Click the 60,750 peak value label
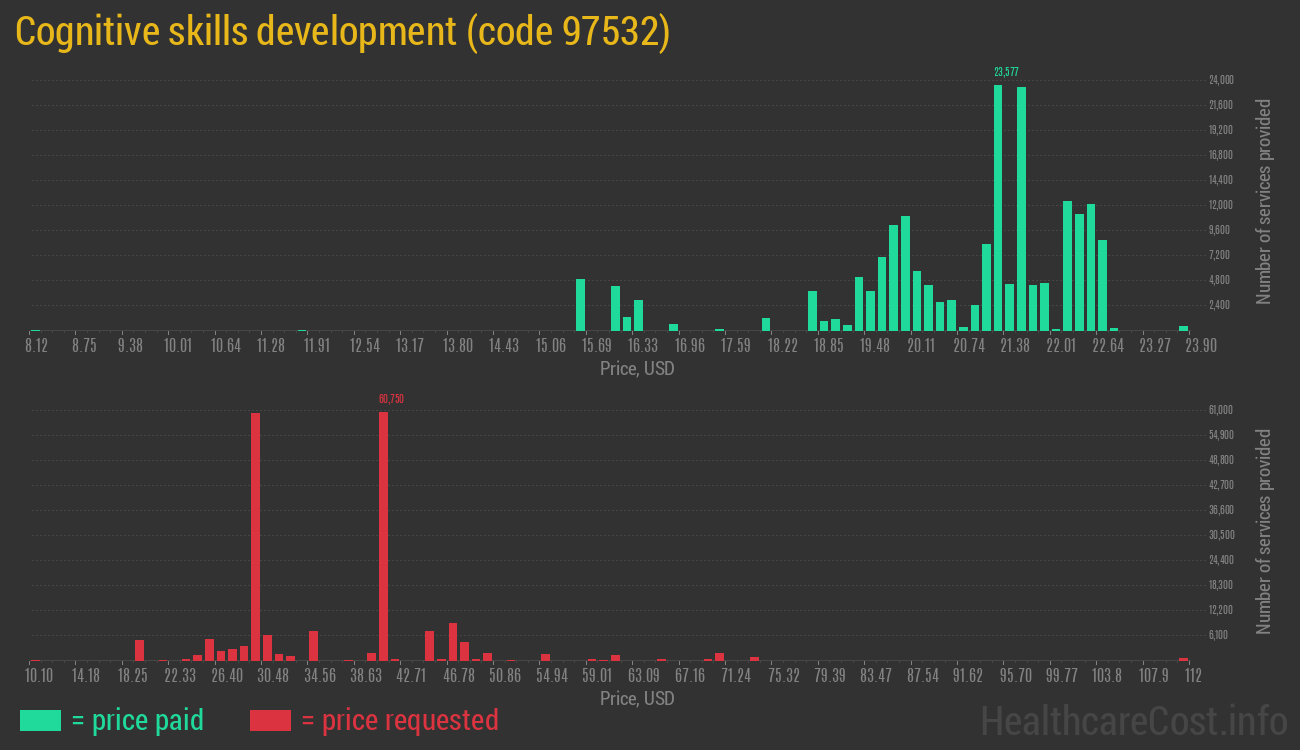Image resolution: width=1300 pixels, height=750 pixels. tap(391, 399)
